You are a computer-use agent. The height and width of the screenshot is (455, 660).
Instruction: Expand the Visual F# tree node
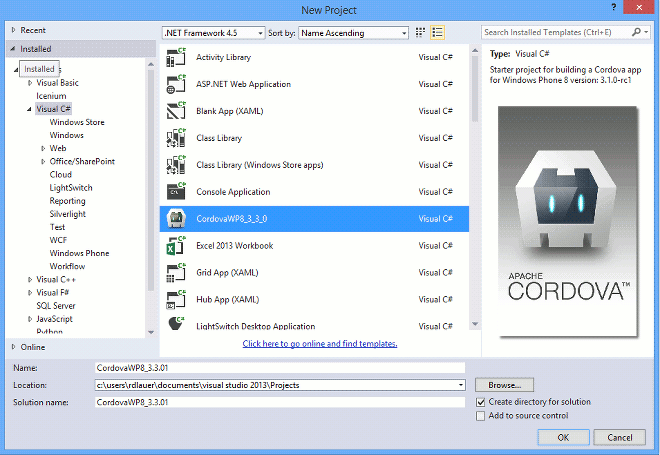(x=30, y=293)
